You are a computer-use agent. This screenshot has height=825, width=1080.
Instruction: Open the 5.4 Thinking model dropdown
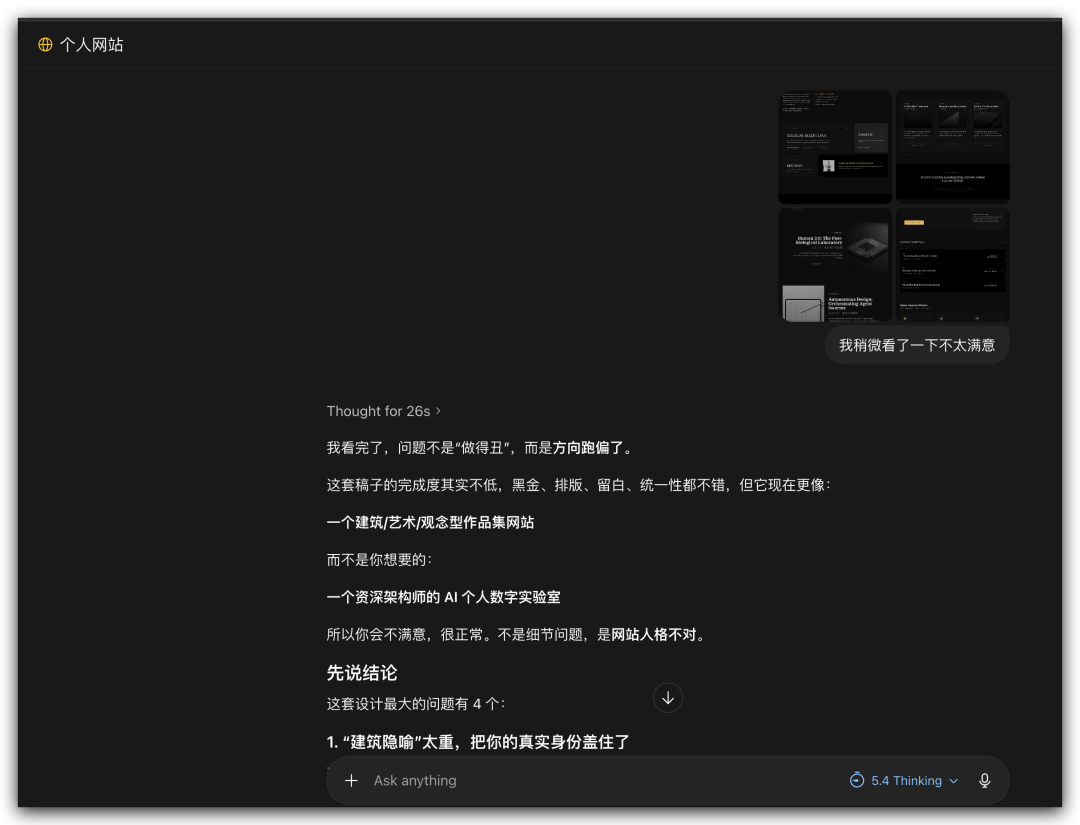pos(905,780)
